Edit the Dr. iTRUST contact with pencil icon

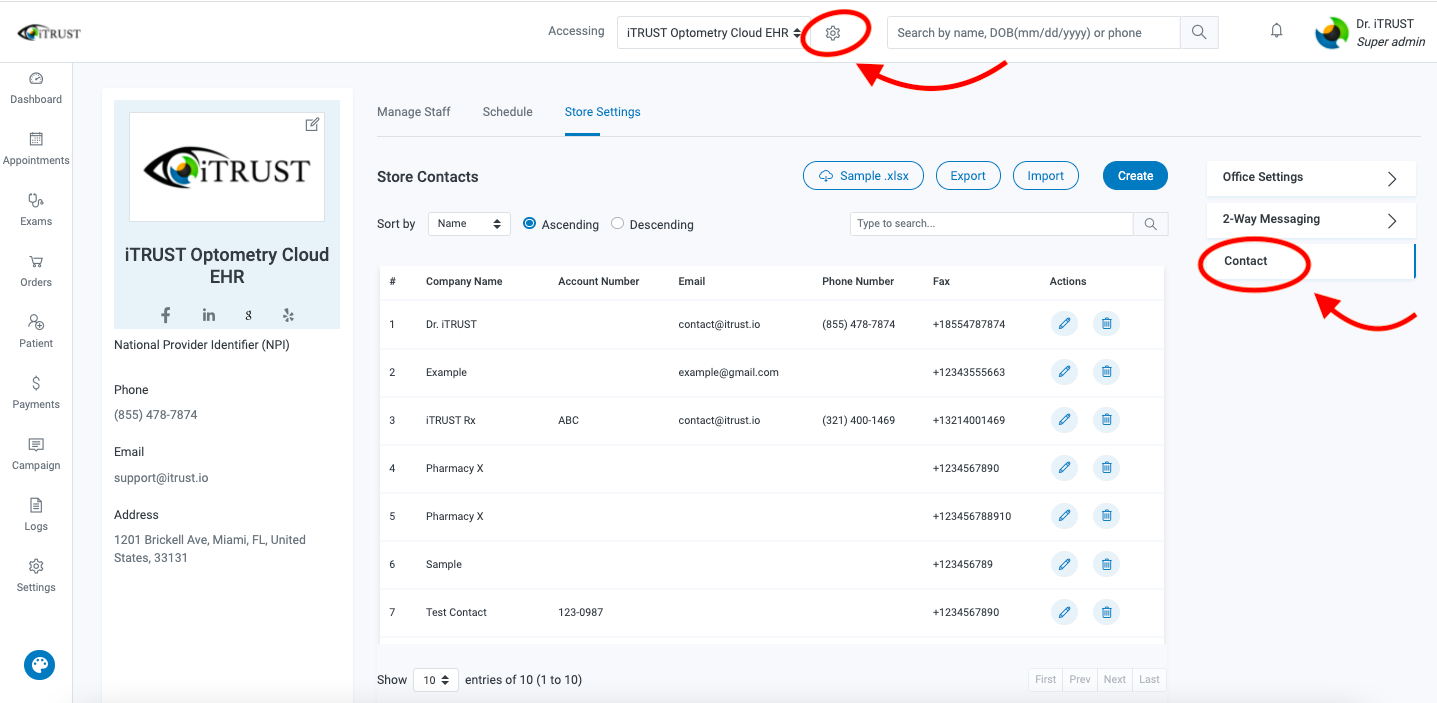point(1064,323)
